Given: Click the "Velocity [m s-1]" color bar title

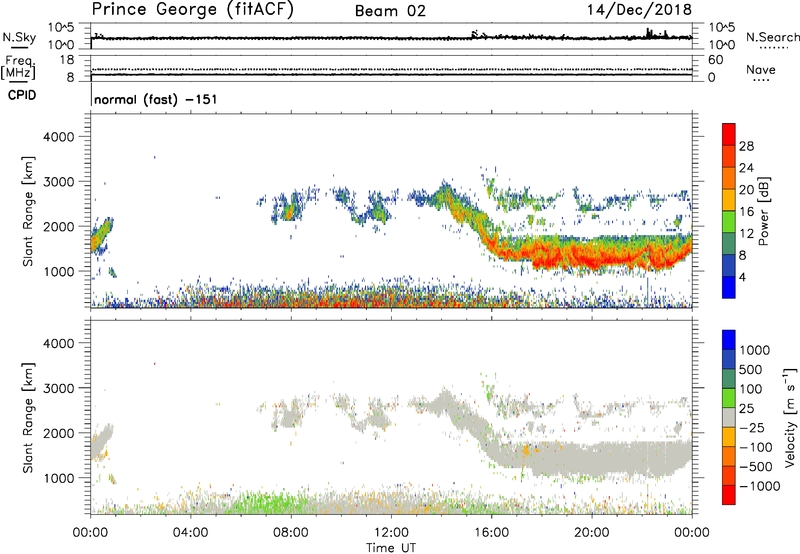Looking at the screenshot, I should [x=790, y=417].
